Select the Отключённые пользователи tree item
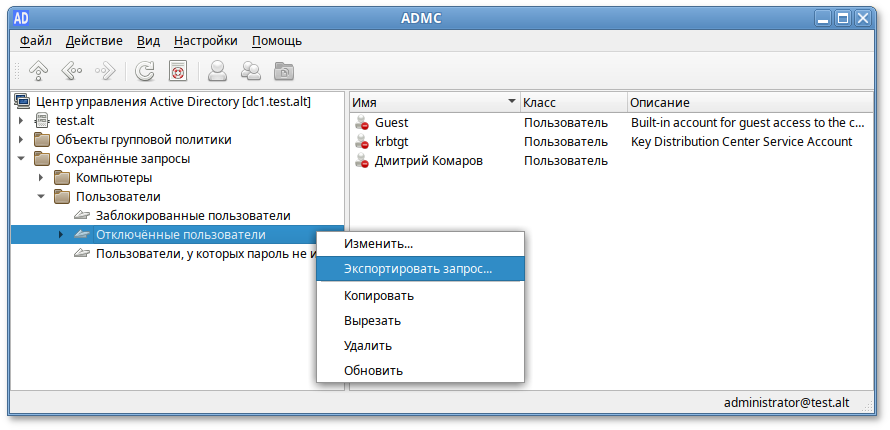Image resolution: width=890 pixels, height=430 pixels. (180, 235)
